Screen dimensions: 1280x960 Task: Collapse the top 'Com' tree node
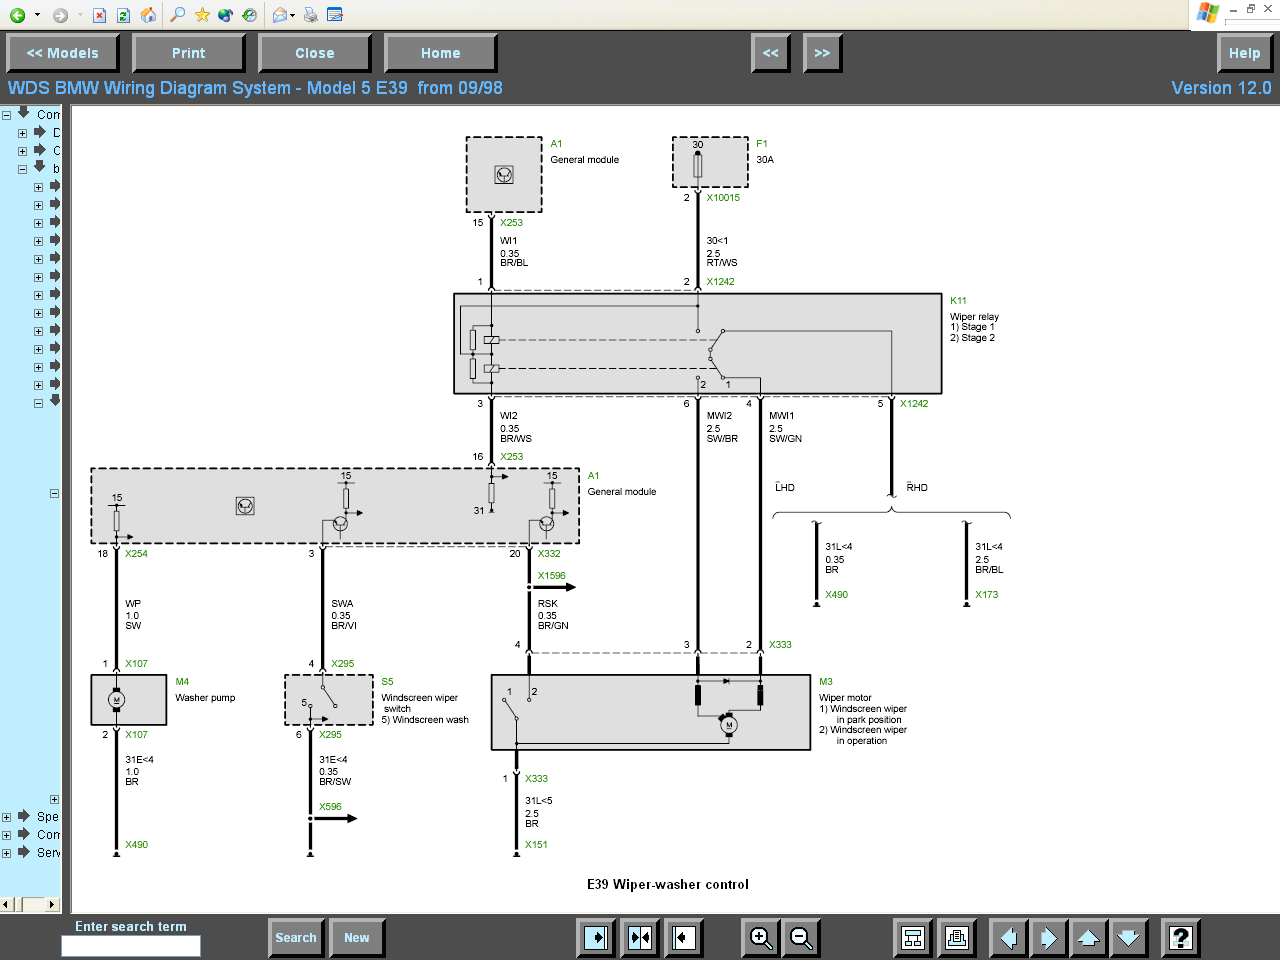[6, 115]
